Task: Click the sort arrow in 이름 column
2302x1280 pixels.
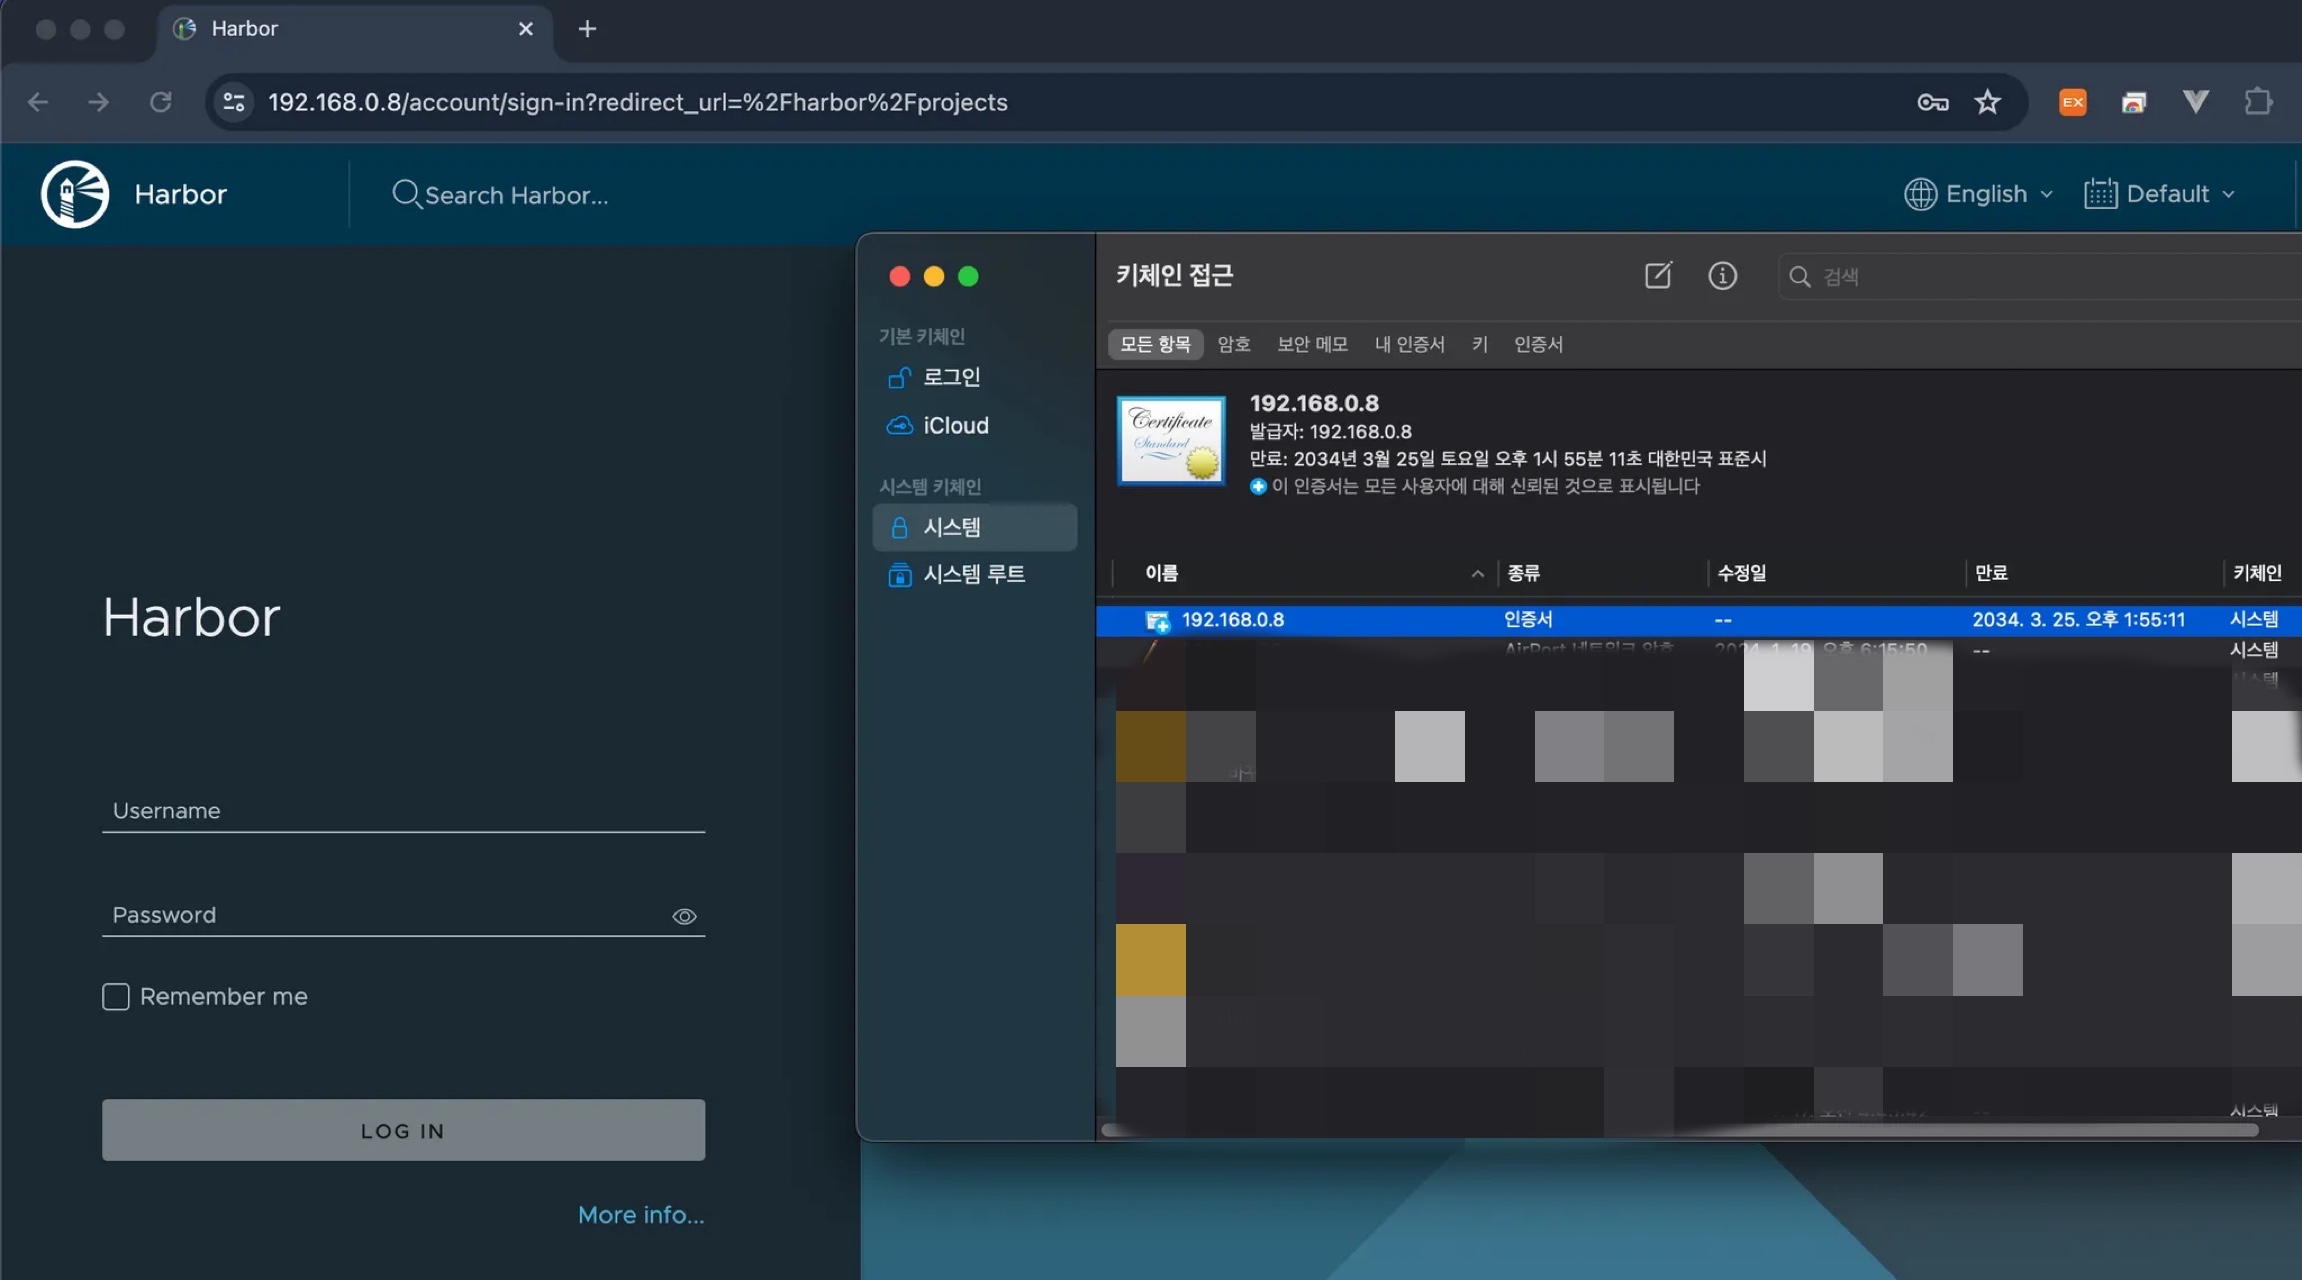Action: [1477, 574]
